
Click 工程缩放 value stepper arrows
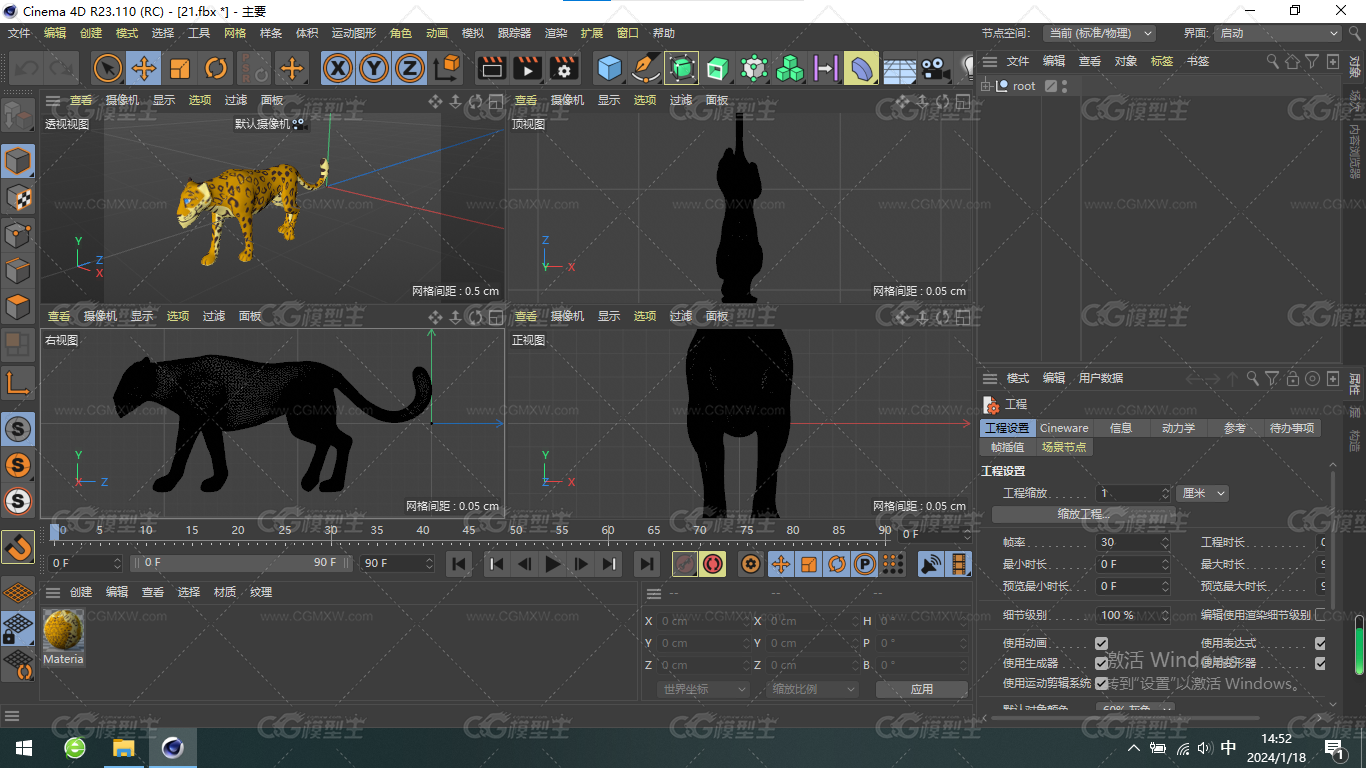(1165, 493)
